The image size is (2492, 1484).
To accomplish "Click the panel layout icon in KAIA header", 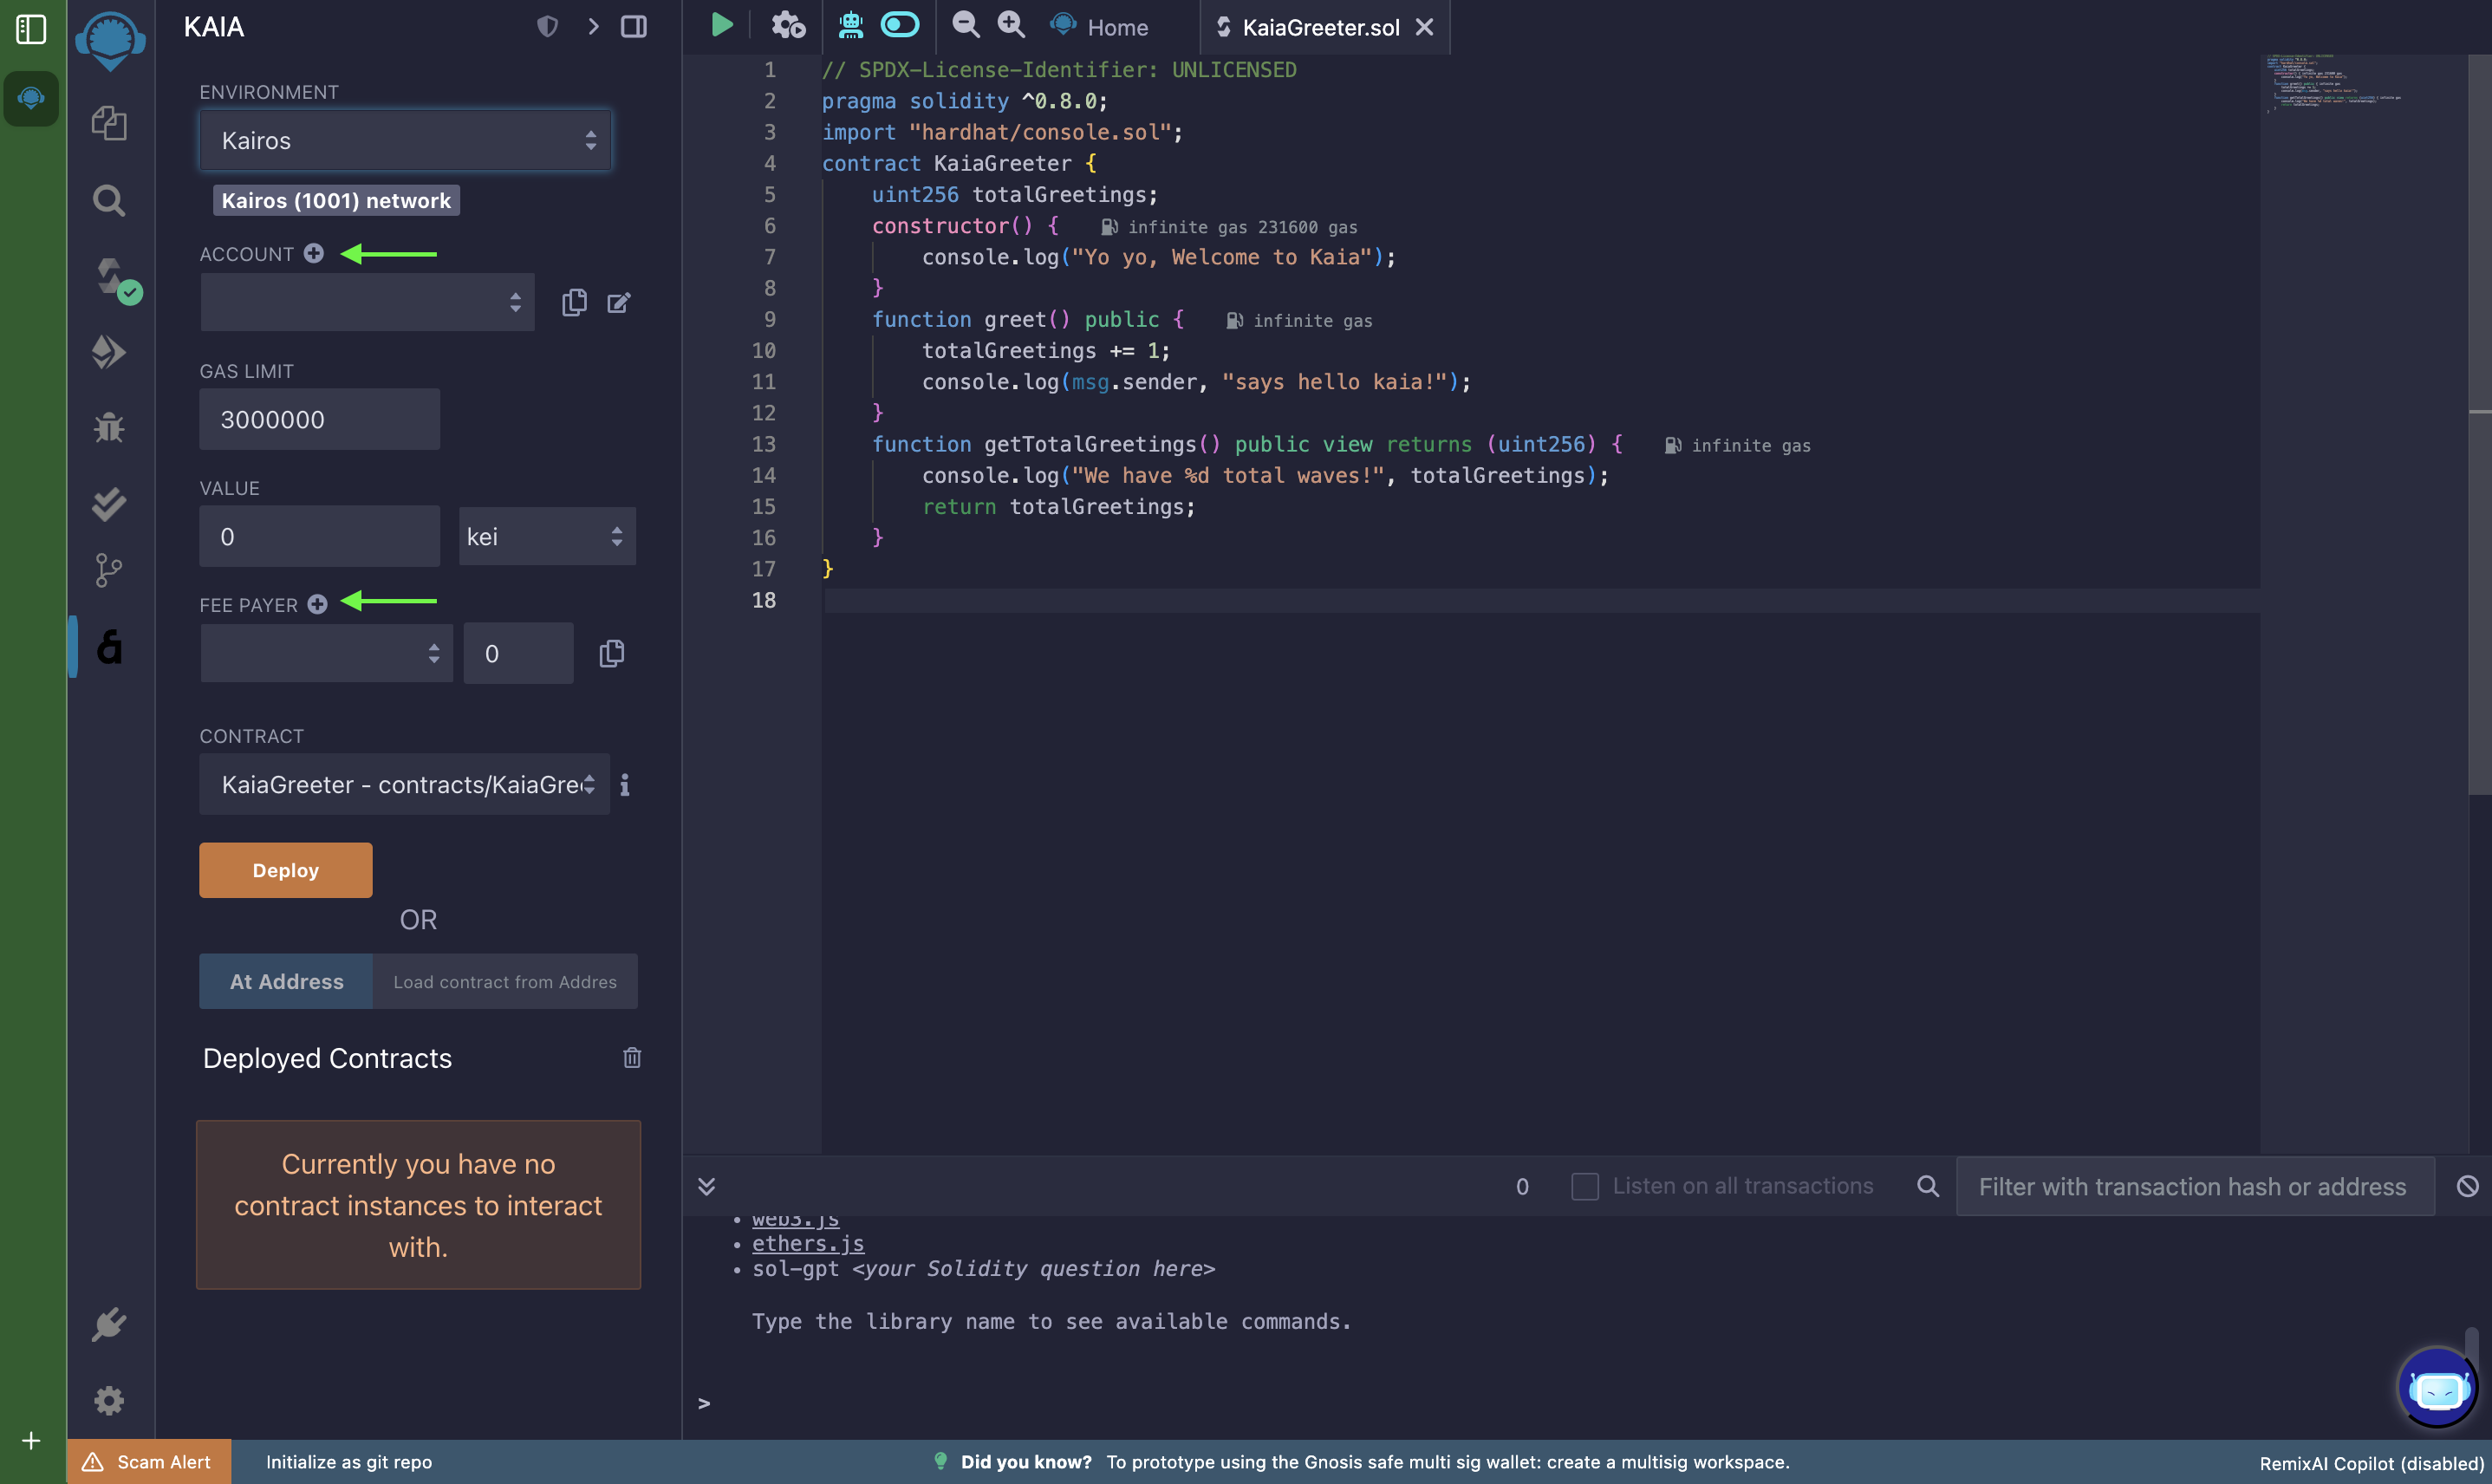I will coord(634,27).
